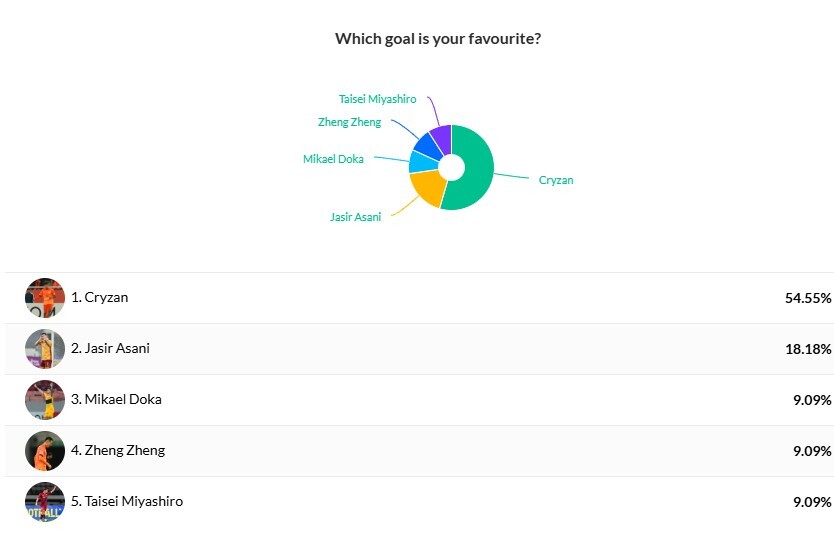Select the light blue Mikael Doka slice
The width and height of the screenshot is (834, 544).
(423, 162)
